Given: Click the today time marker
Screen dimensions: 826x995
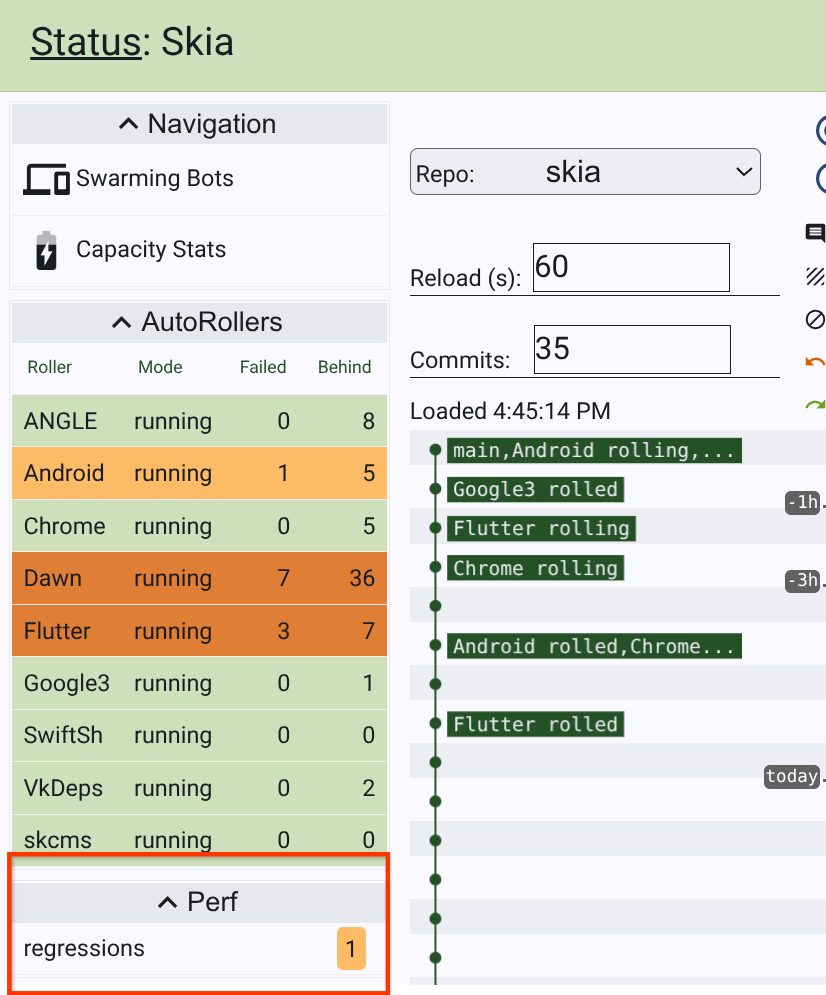Looking at the screenshot, I should 792,776.
